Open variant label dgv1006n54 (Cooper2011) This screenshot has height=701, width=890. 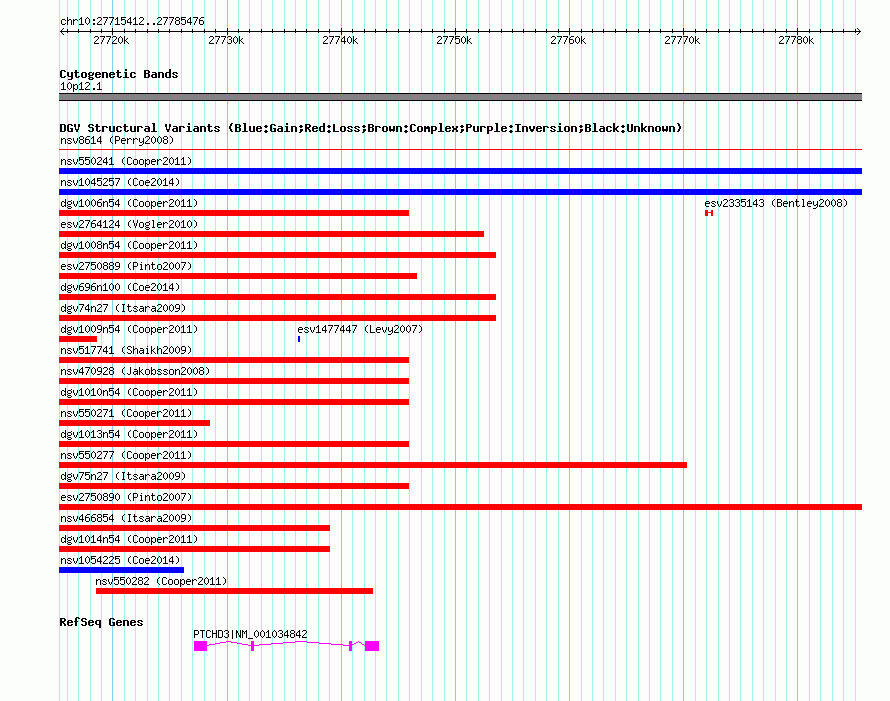[129, 203]
